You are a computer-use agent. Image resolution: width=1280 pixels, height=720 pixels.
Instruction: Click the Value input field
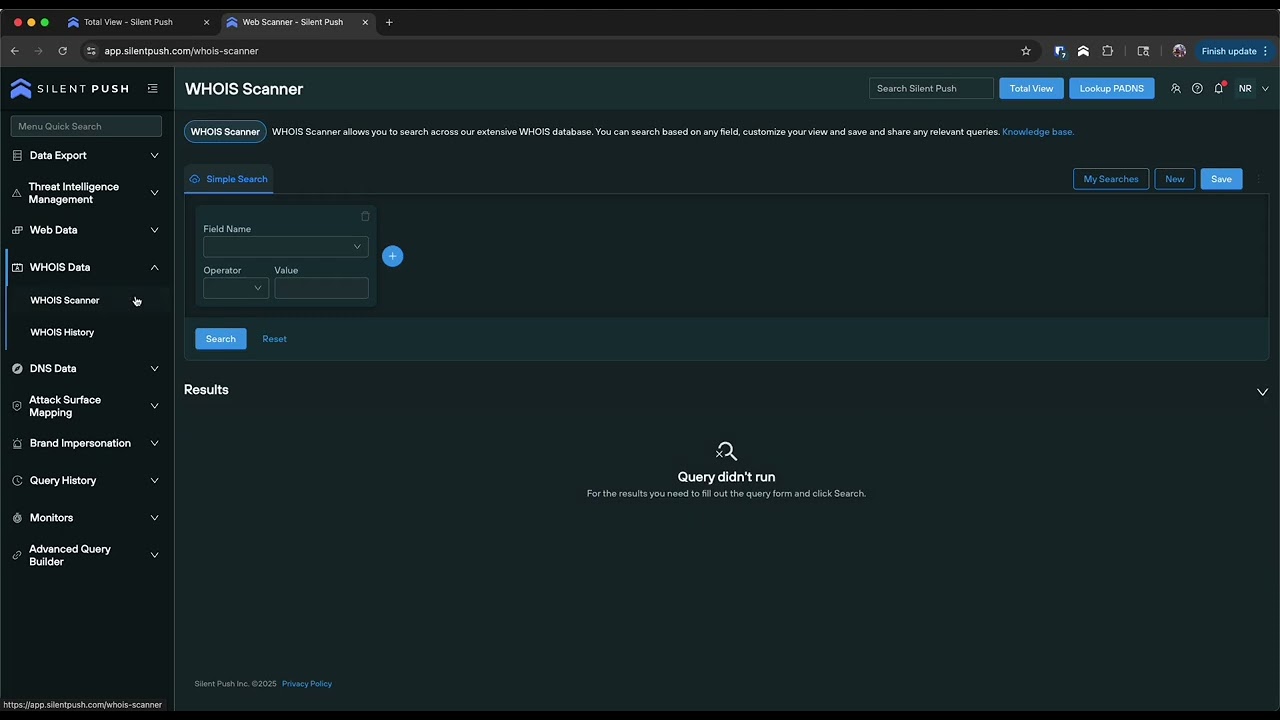click(x=321, y=288)
